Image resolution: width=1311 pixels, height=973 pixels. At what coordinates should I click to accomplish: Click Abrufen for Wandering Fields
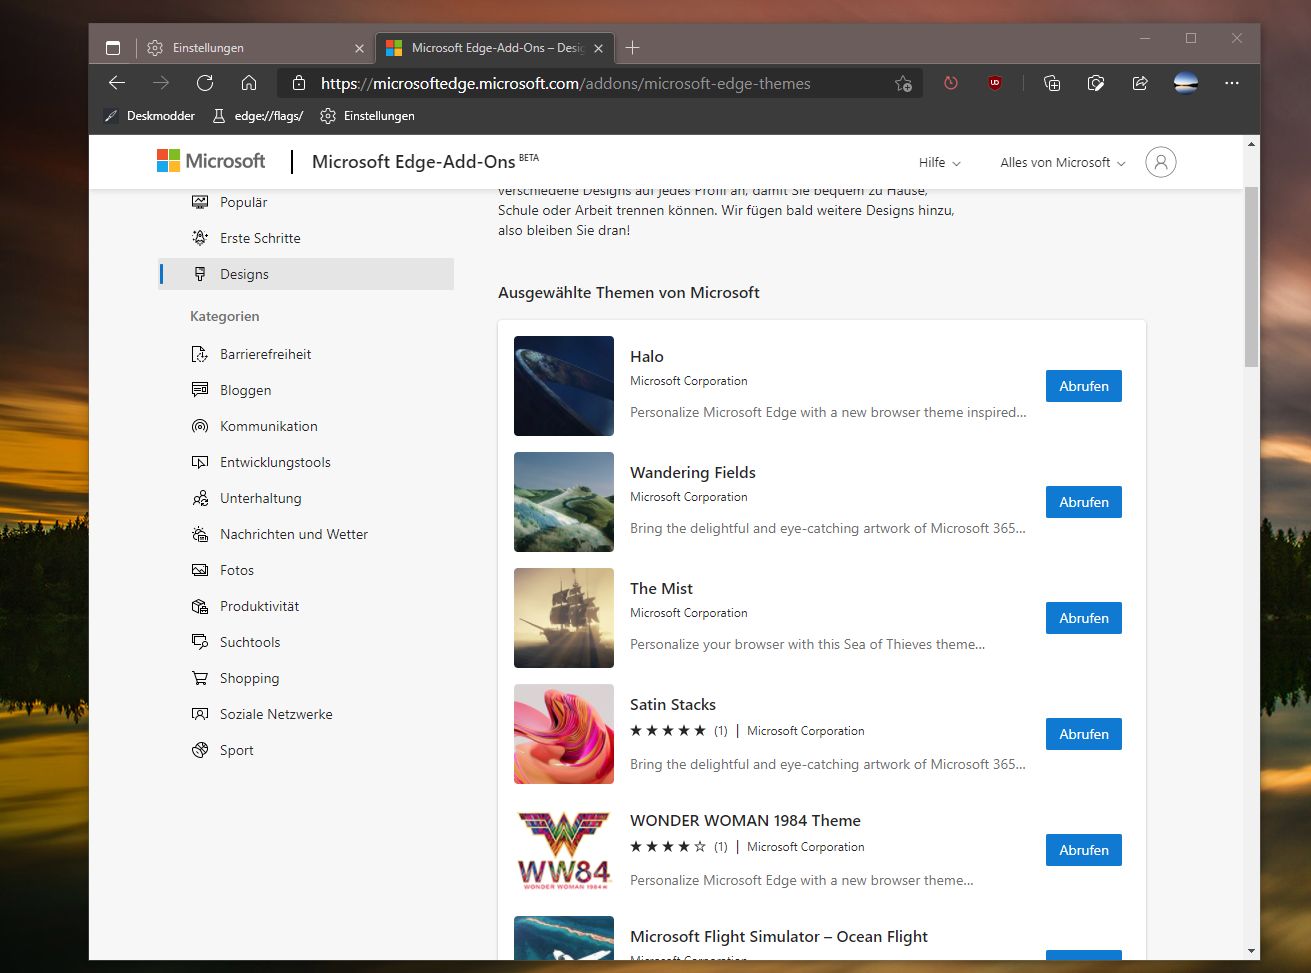(1084, 502)
